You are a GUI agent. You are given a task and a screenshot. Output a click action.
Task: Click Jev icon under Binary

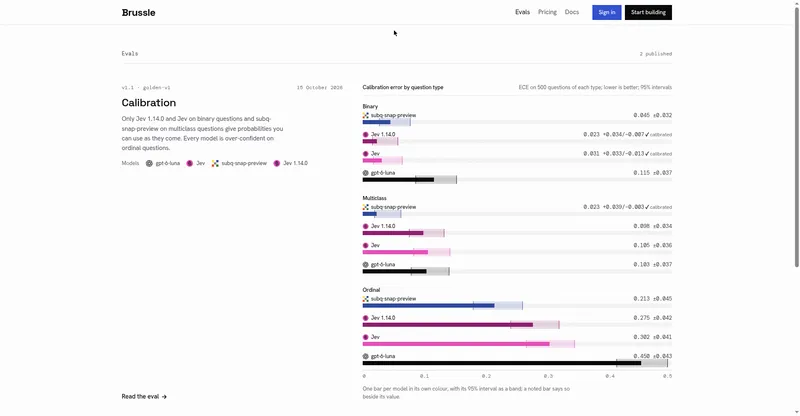(x=365, y=154)
